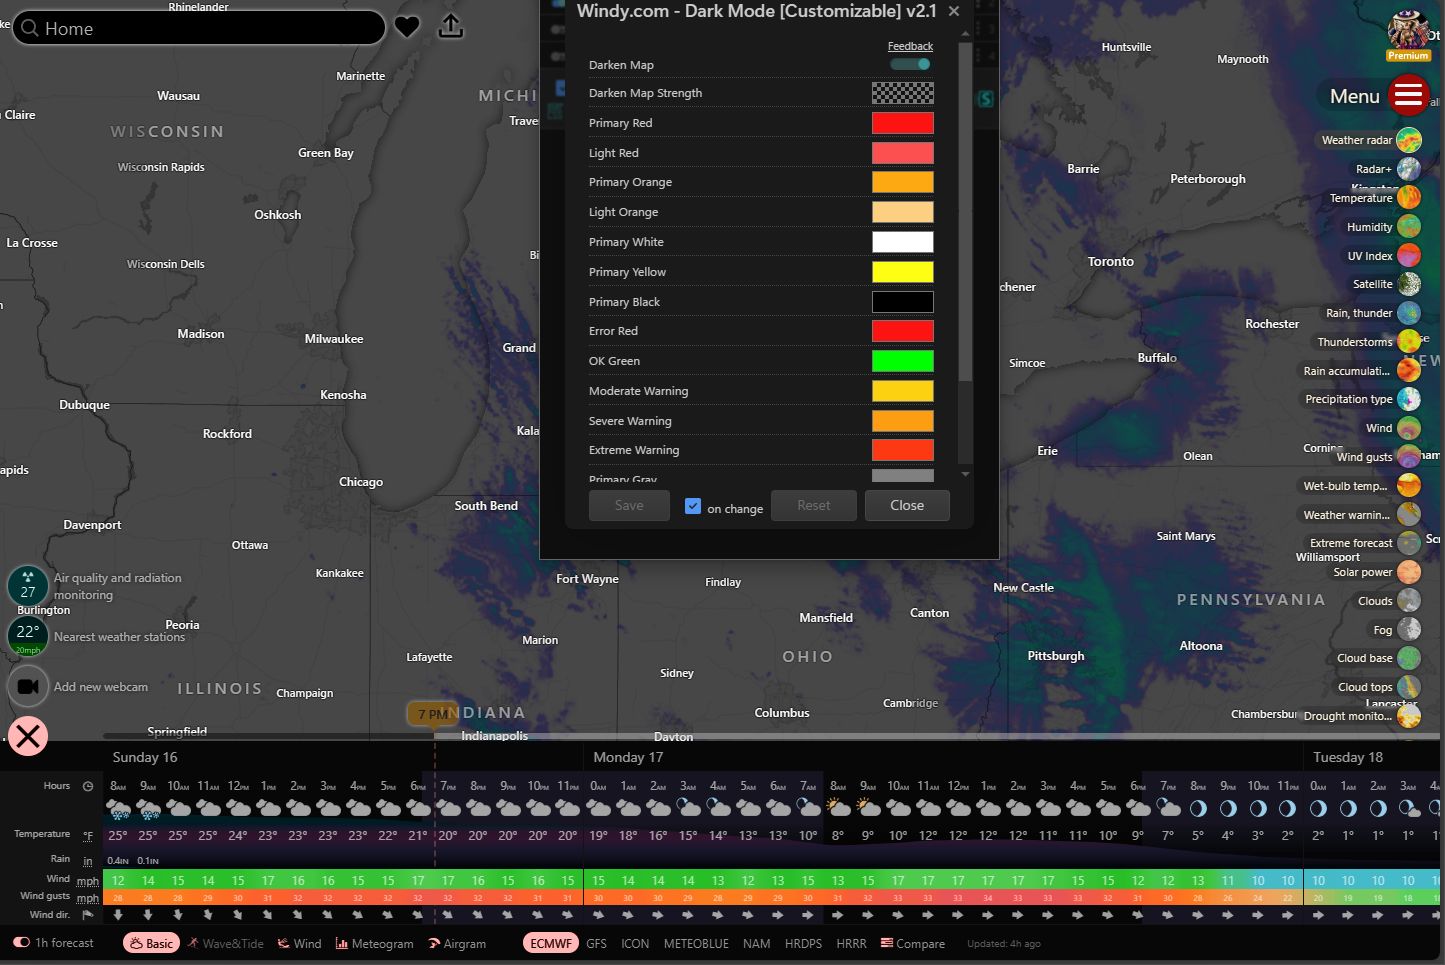Click the Compare models button

913,943
